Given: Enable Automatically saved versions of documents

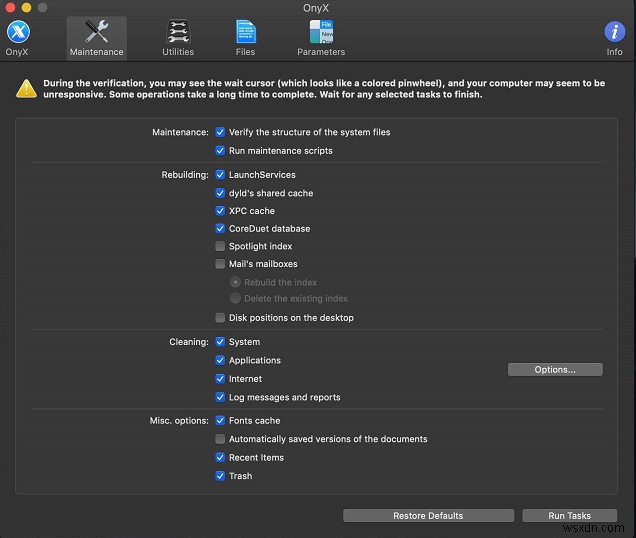Looking at the screenshot, I should [x=220, y=439].
